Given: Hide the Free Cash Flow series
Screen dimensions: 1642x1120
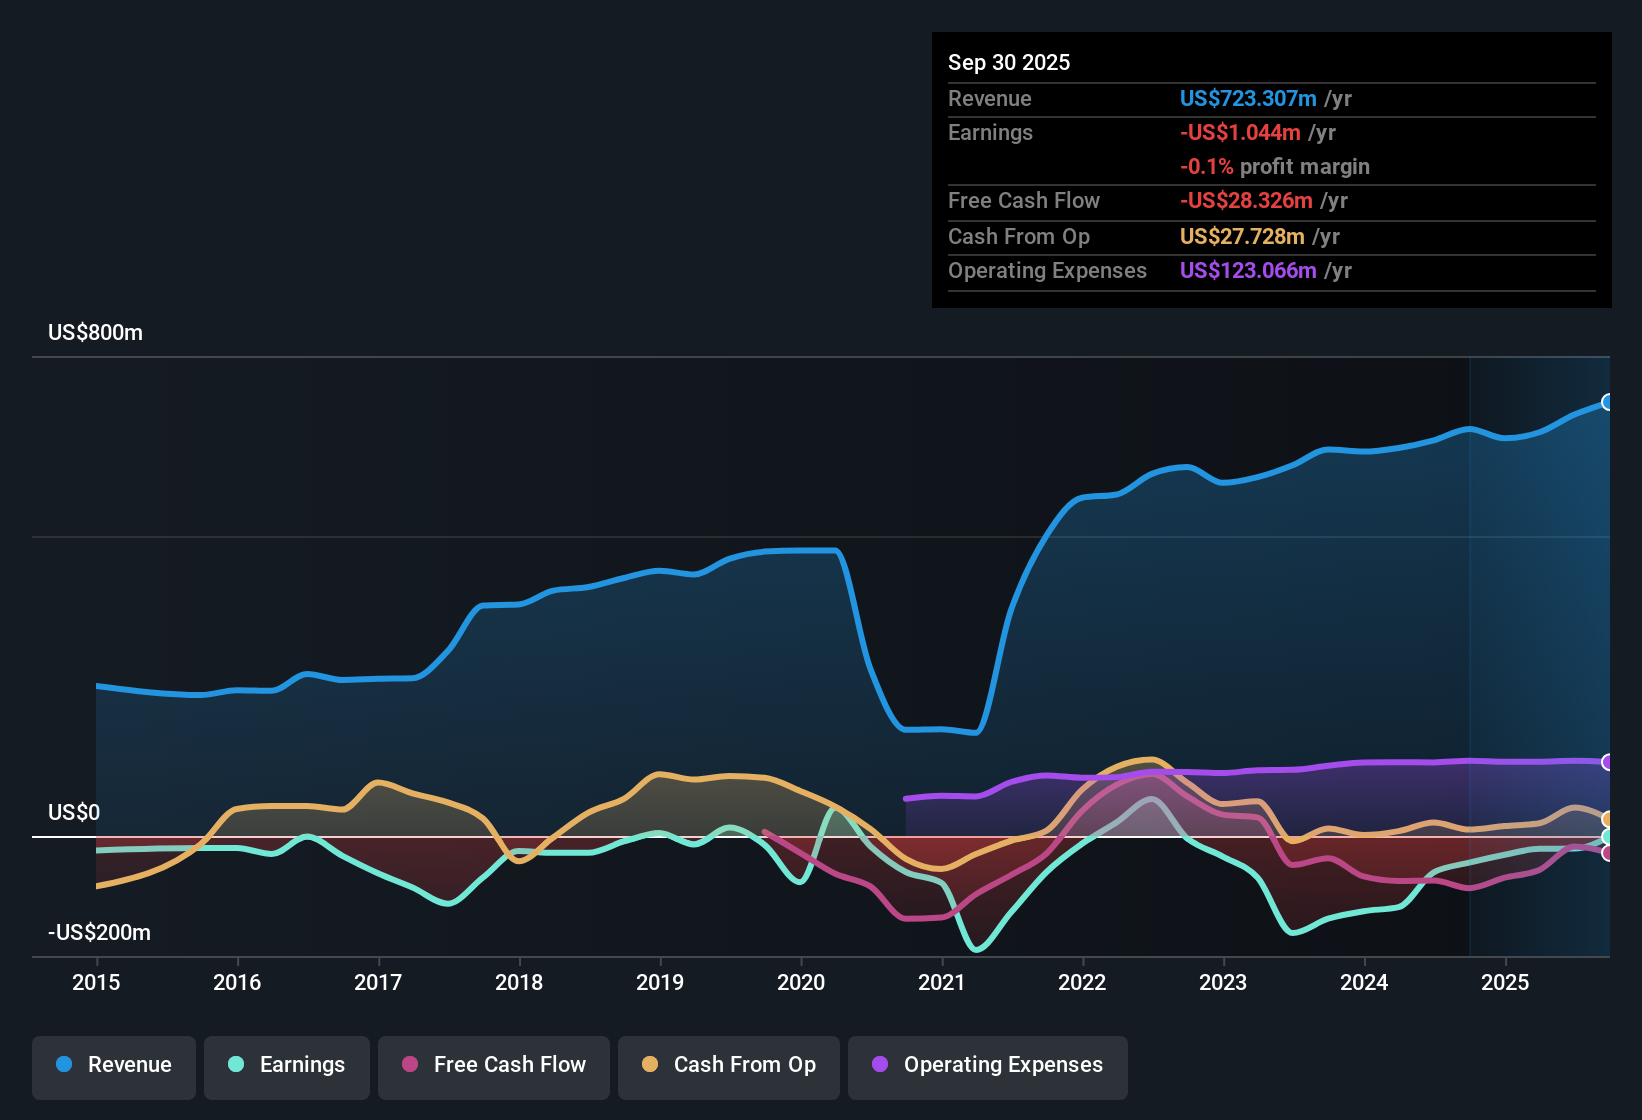Looking at the screenshot, I should pyautogui.click(x=493, y=1065).
